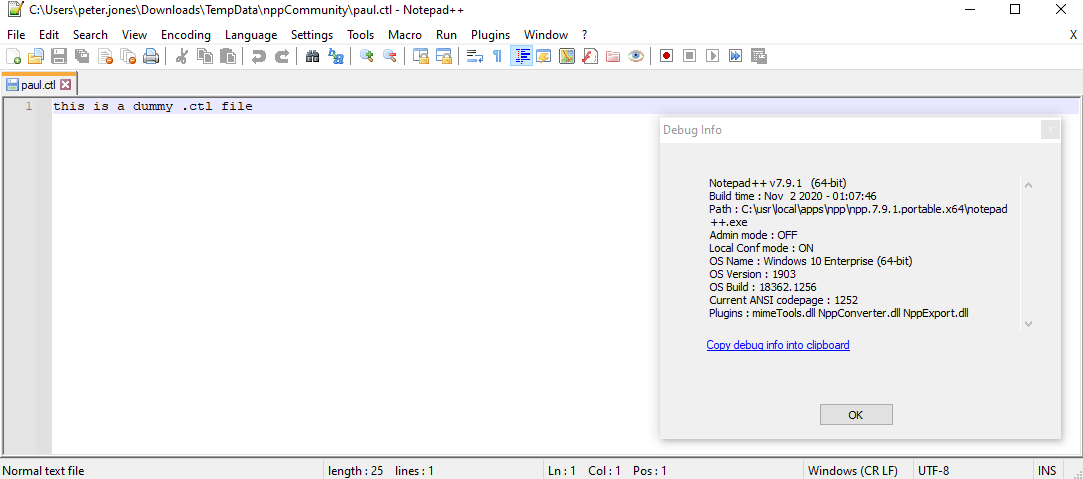1083x479 pixels.
Task: Zoom out using the magnifier minus icon
Action: [390, 57]
